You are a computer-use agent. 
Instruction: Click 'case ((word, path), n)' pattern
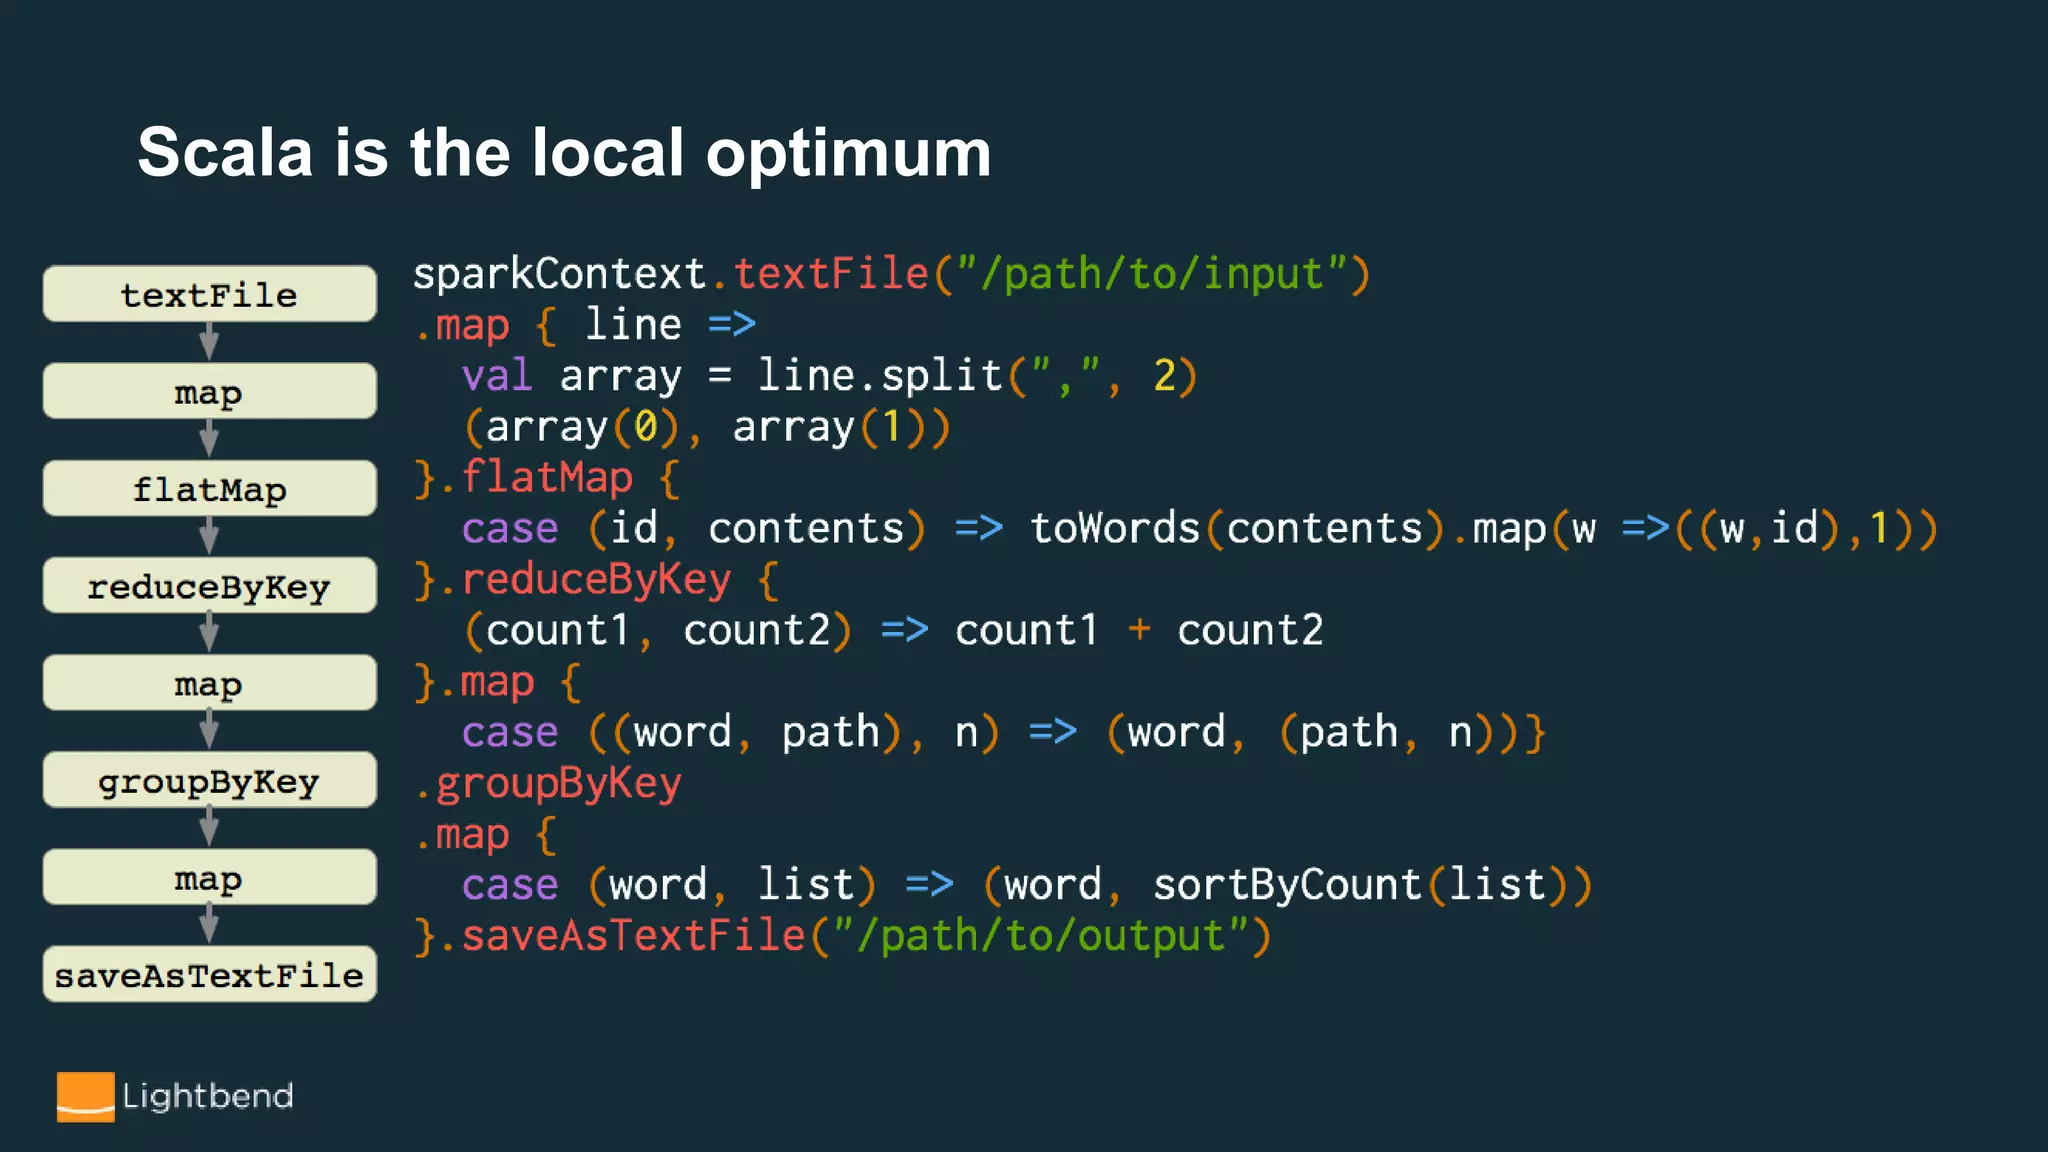(x=731, y=732)
